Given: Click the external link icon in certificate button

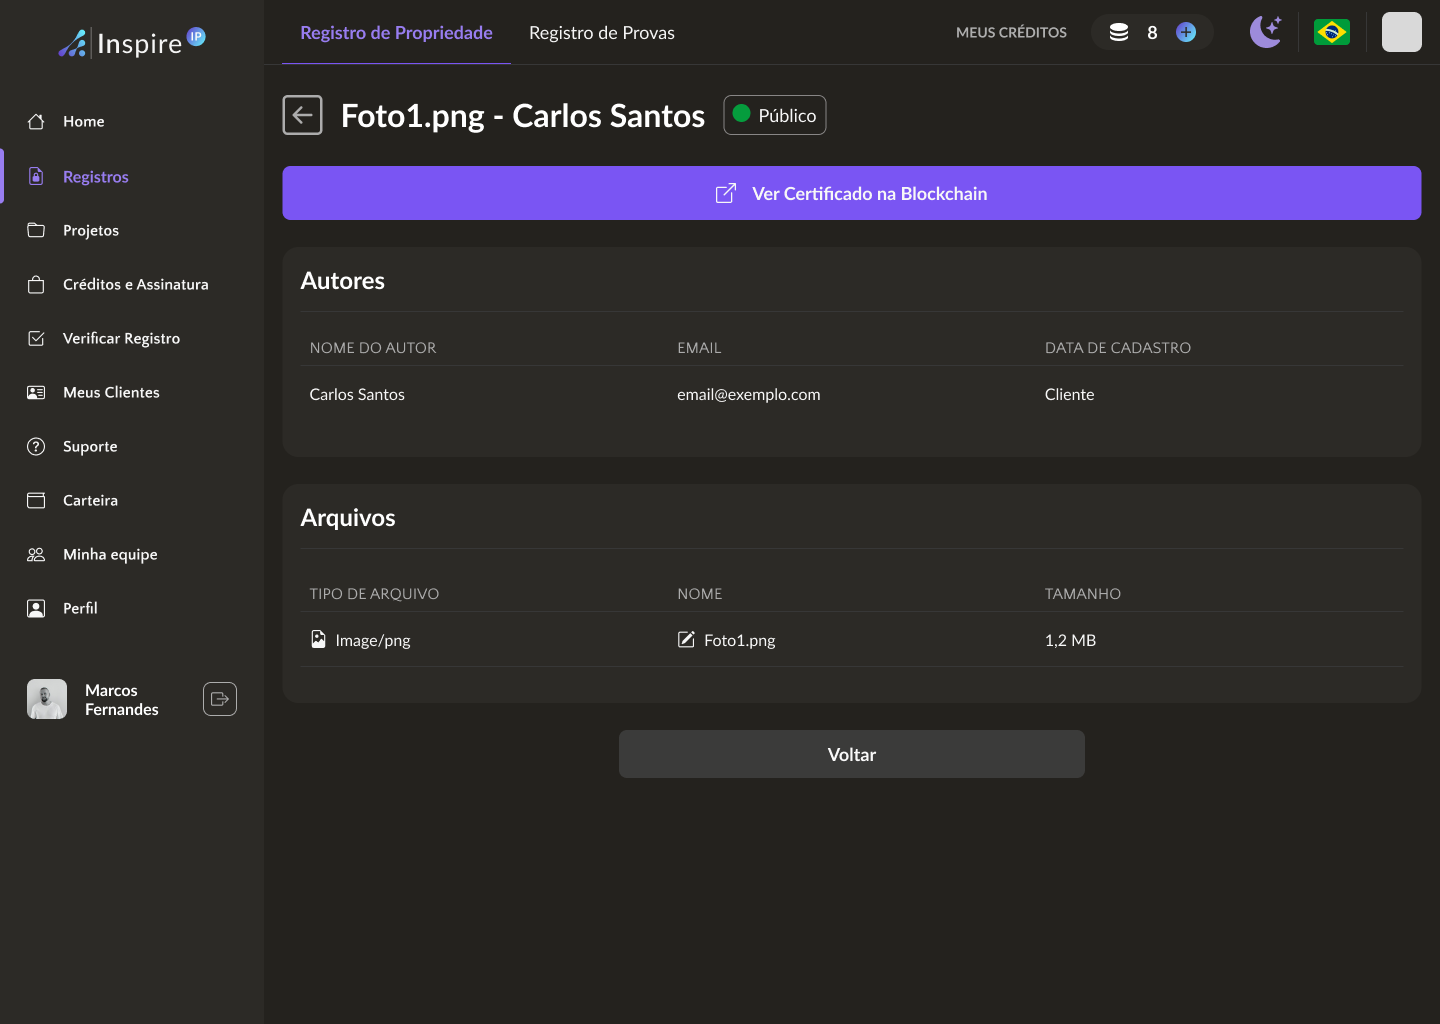Looking at the screenshot, I should click(x=726, y=193).
